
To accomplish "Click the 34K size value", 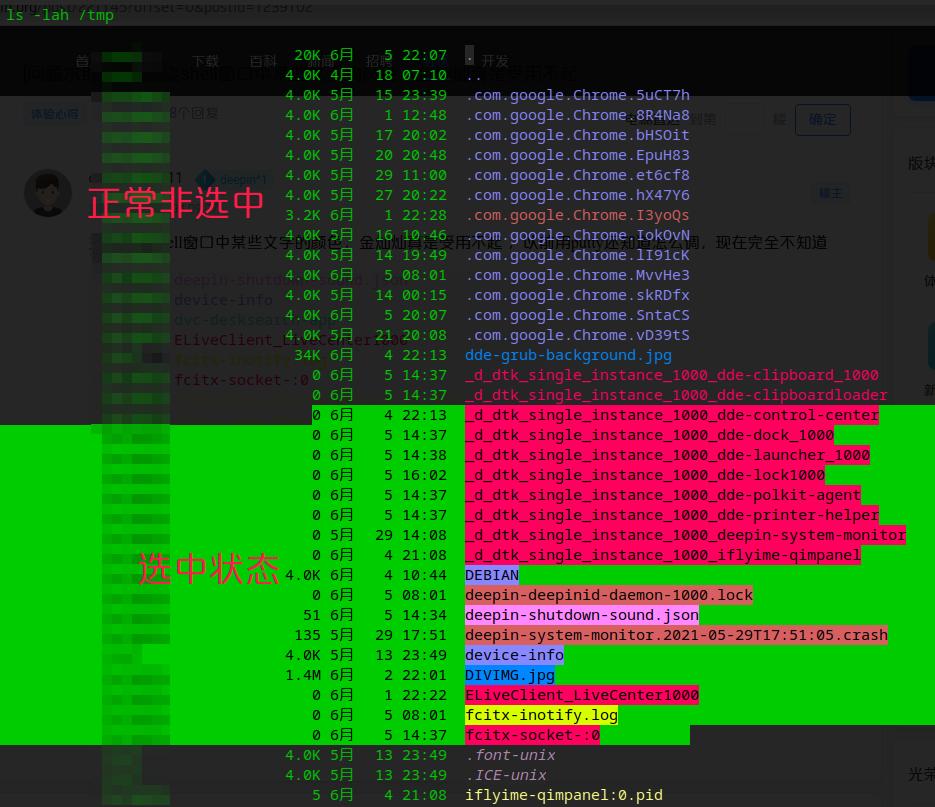I will (x=308, y=355).
